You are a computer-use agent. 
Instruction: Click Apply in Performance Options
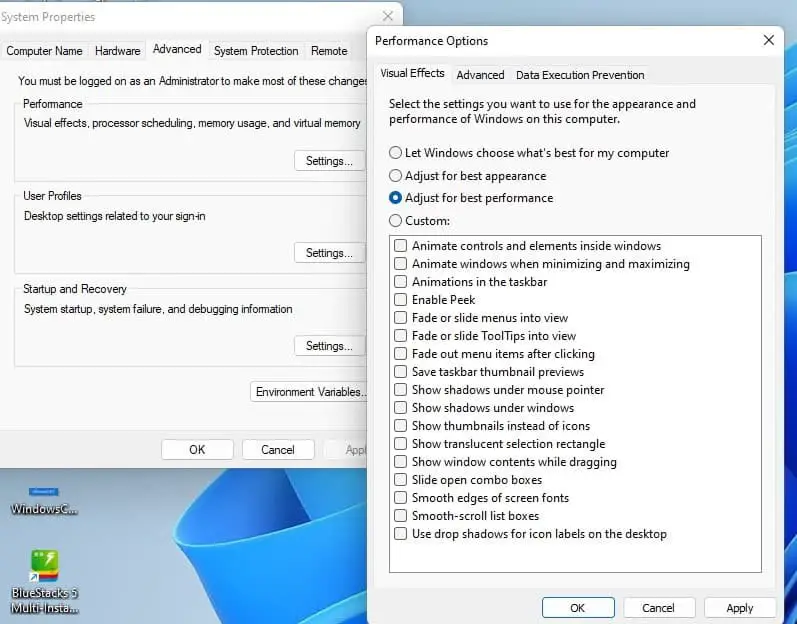[x=740, y=608]
